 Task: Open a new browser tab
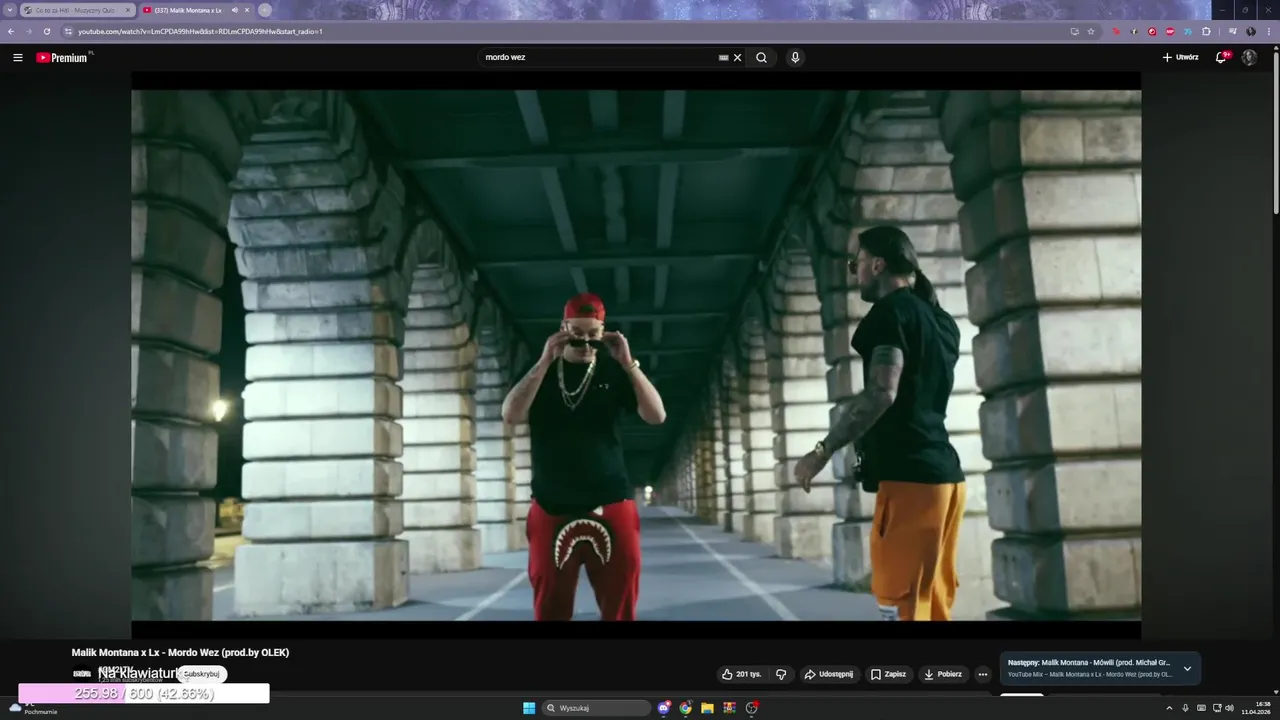click(x=265, y=10)
